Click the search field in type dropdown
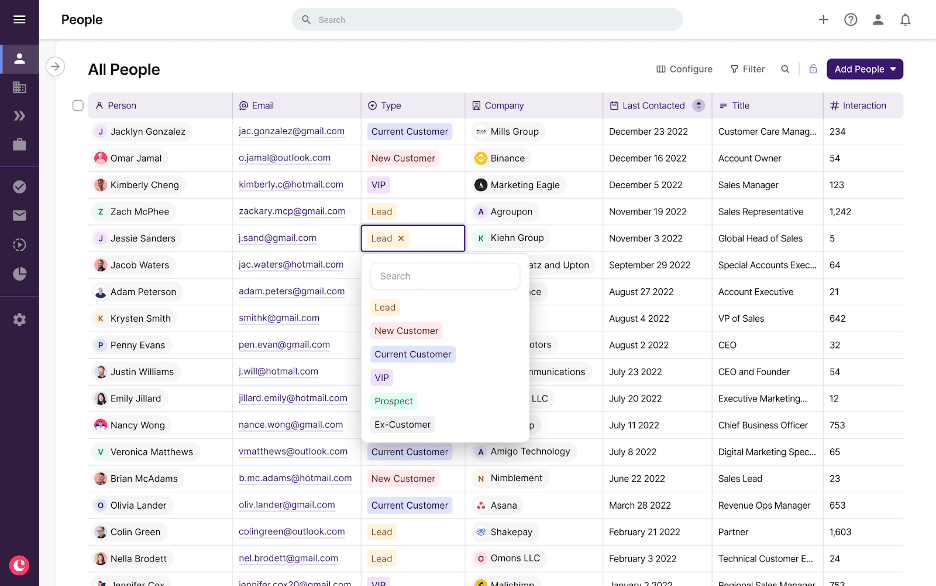The height and width of the screenshot is (586, 936). pos(445,276)
